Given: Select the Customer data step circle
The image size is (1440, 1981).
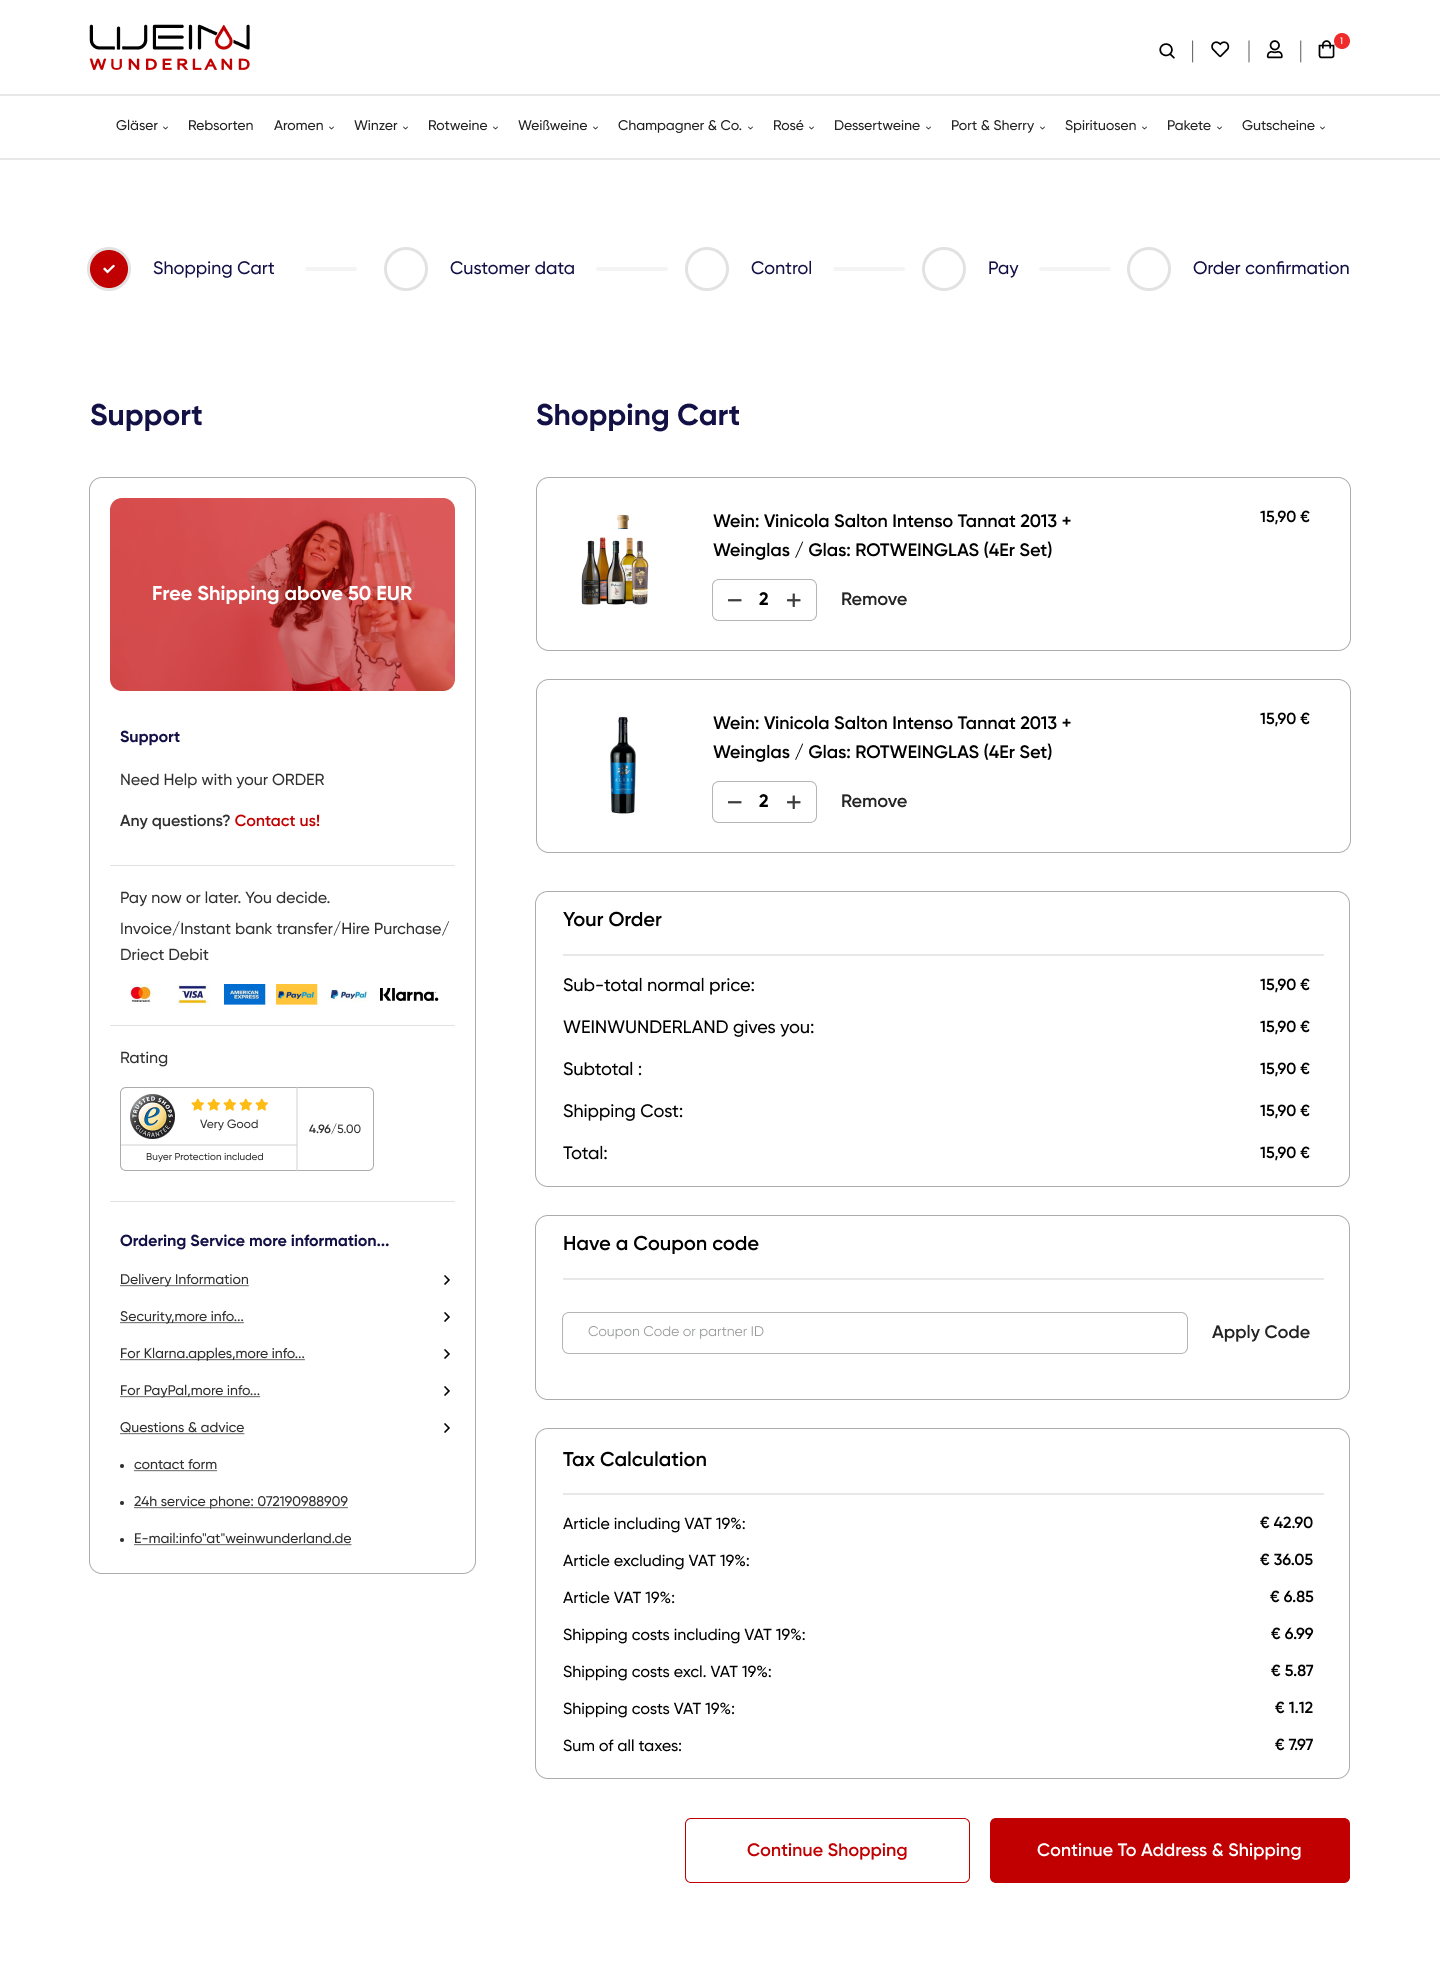Looking at the screenshot, I should [x=406, y=269].
